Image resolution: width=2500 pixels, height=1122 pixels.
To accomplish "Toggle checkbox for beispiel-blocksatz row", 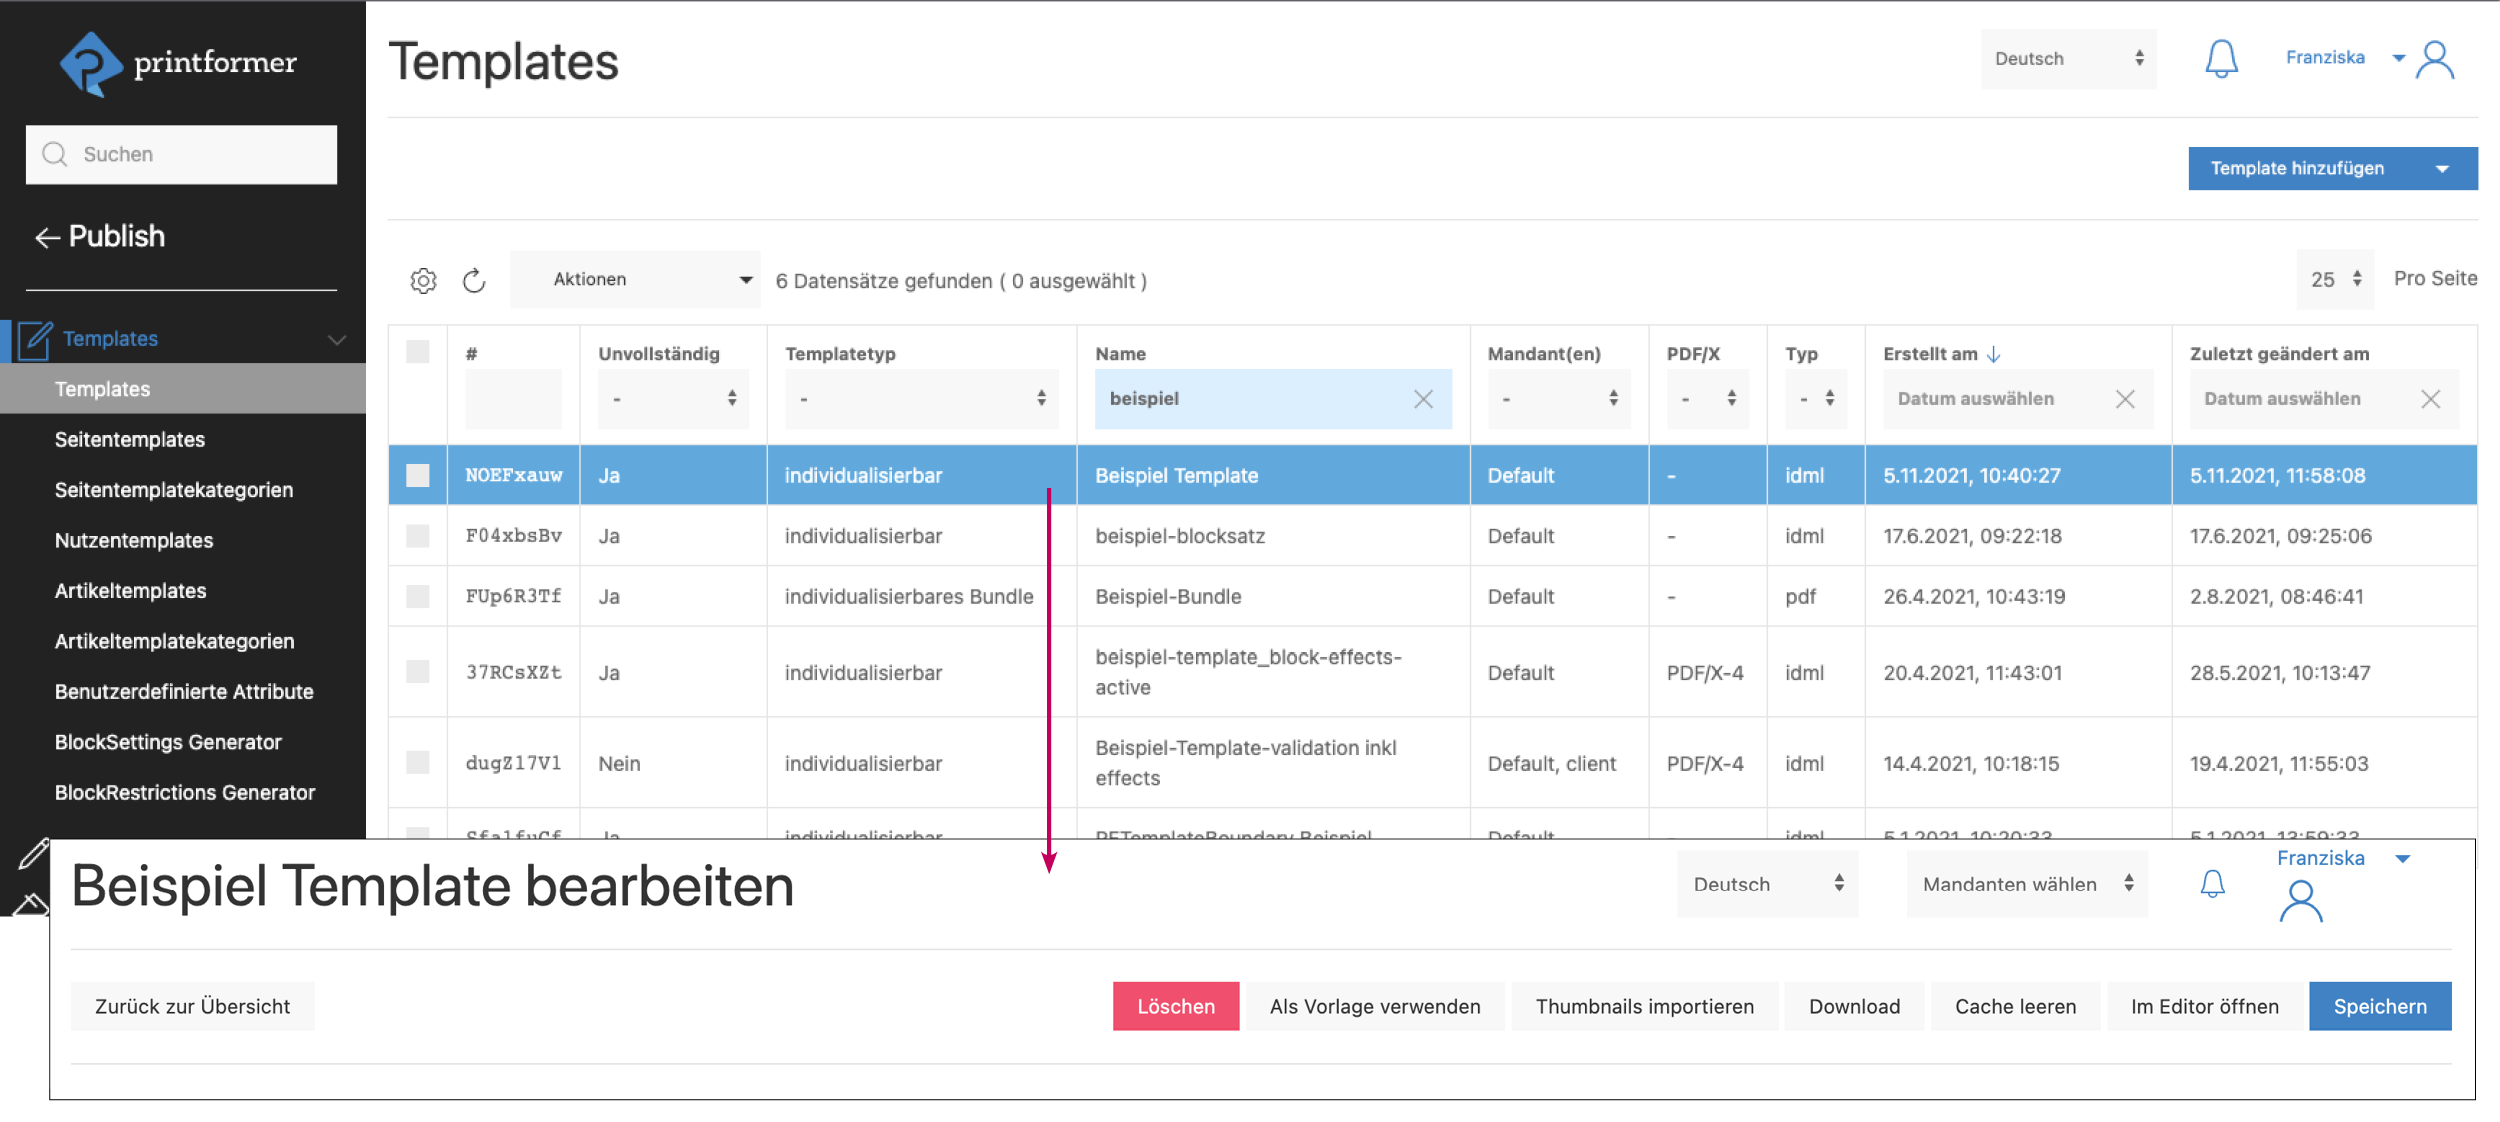I will click(418, 536).
